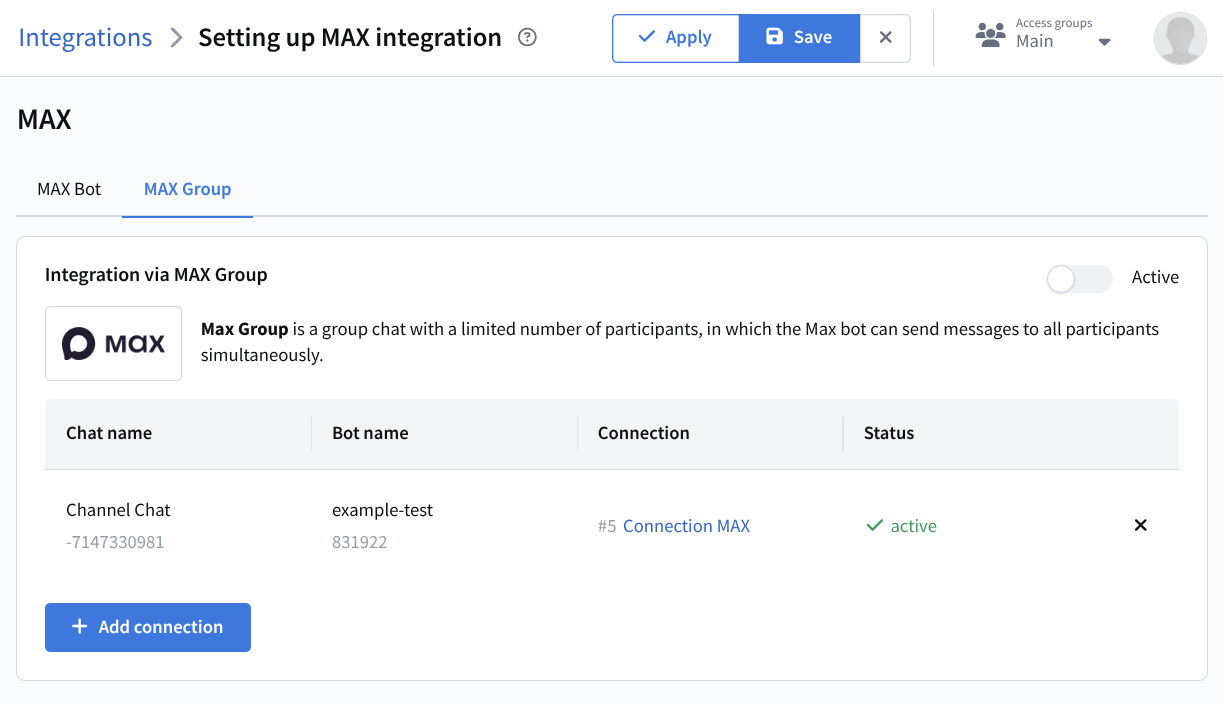The height and width of the screenshot is (704, 1223).
Task: Click the Status column header
Action: (x=889, y=433)
